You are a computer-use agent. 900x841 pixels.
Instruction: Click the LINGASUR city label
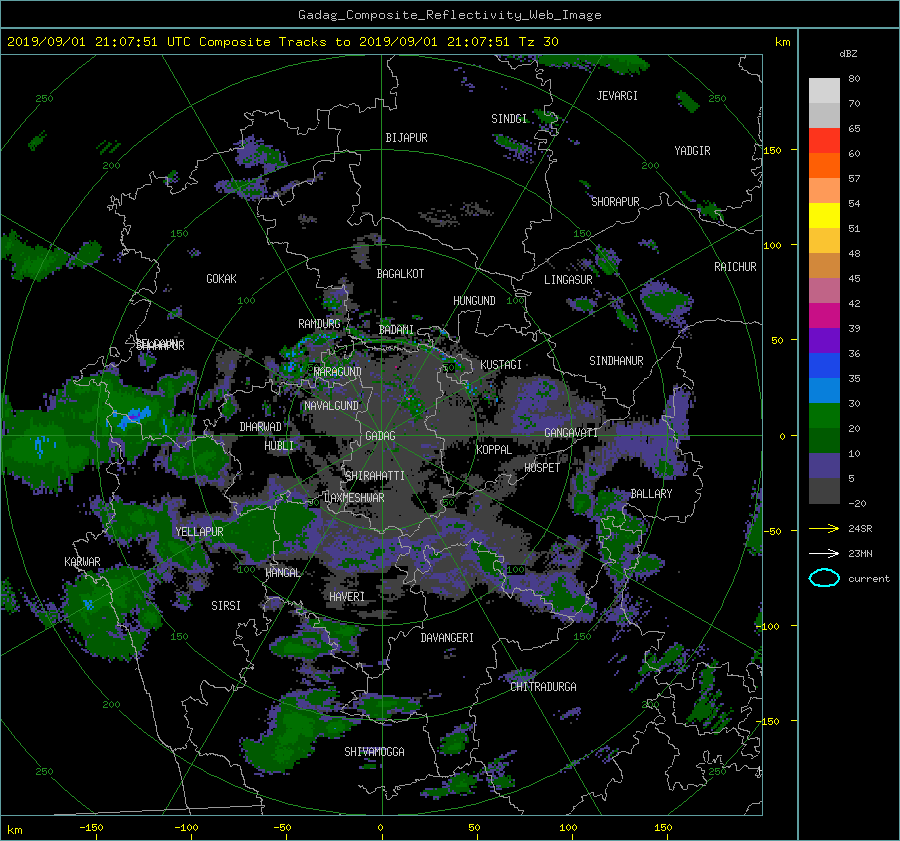point(568,280)
